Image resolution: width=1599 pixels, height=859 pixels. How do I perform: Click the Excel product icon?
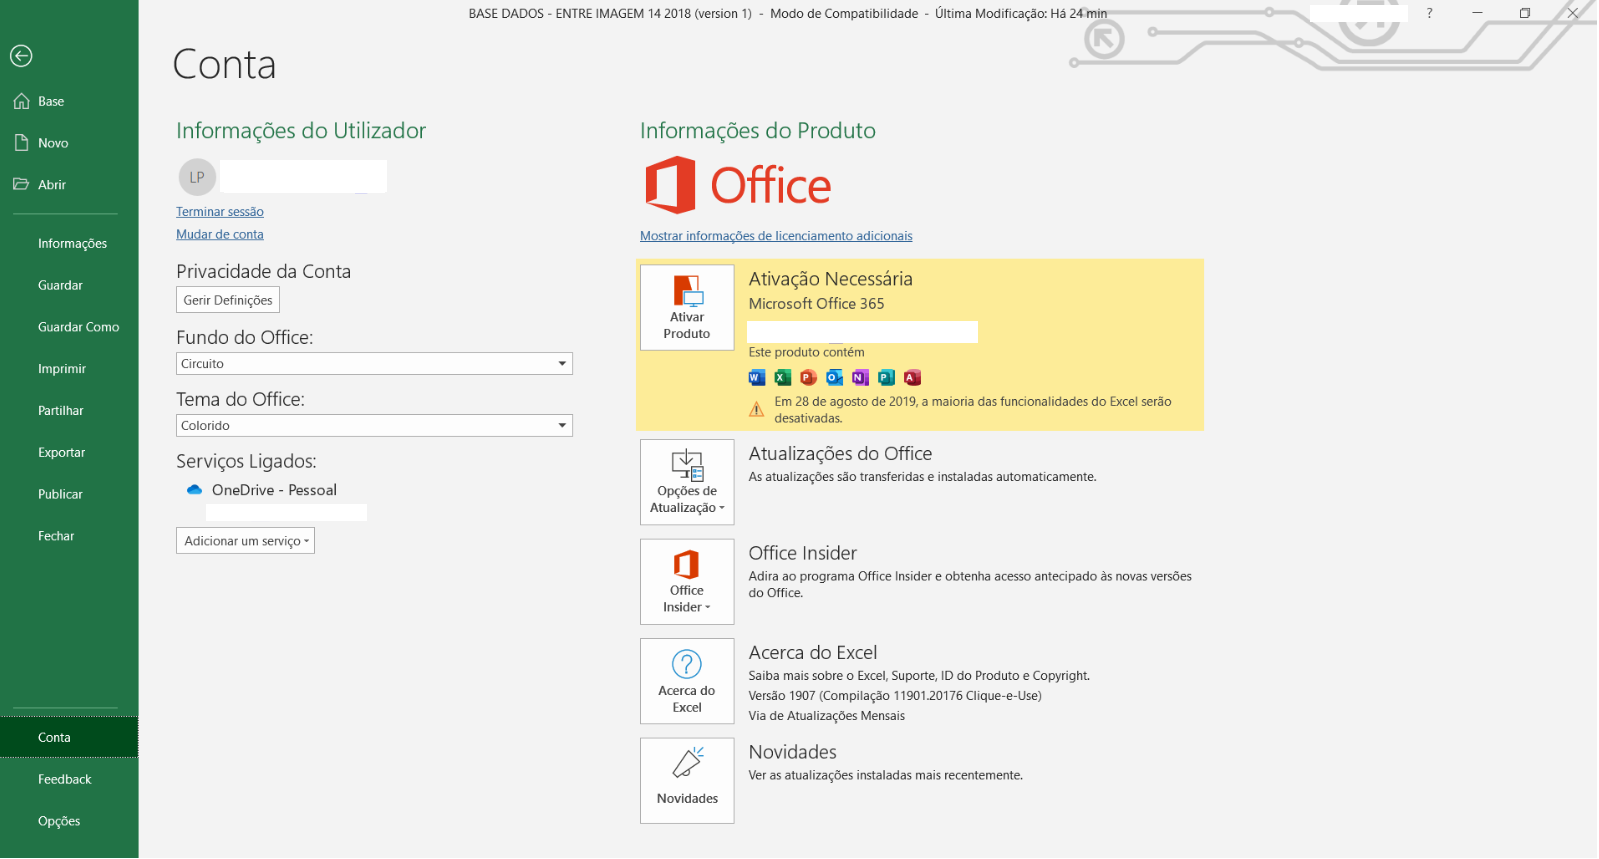pyautogui.click(x=783, y=377)
